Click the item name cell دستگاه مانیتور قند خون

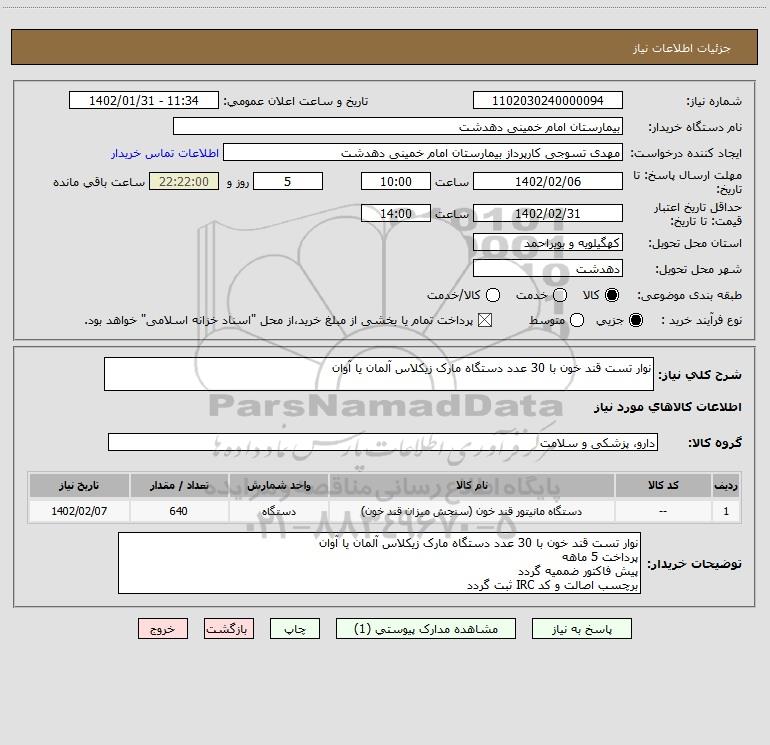471,511
